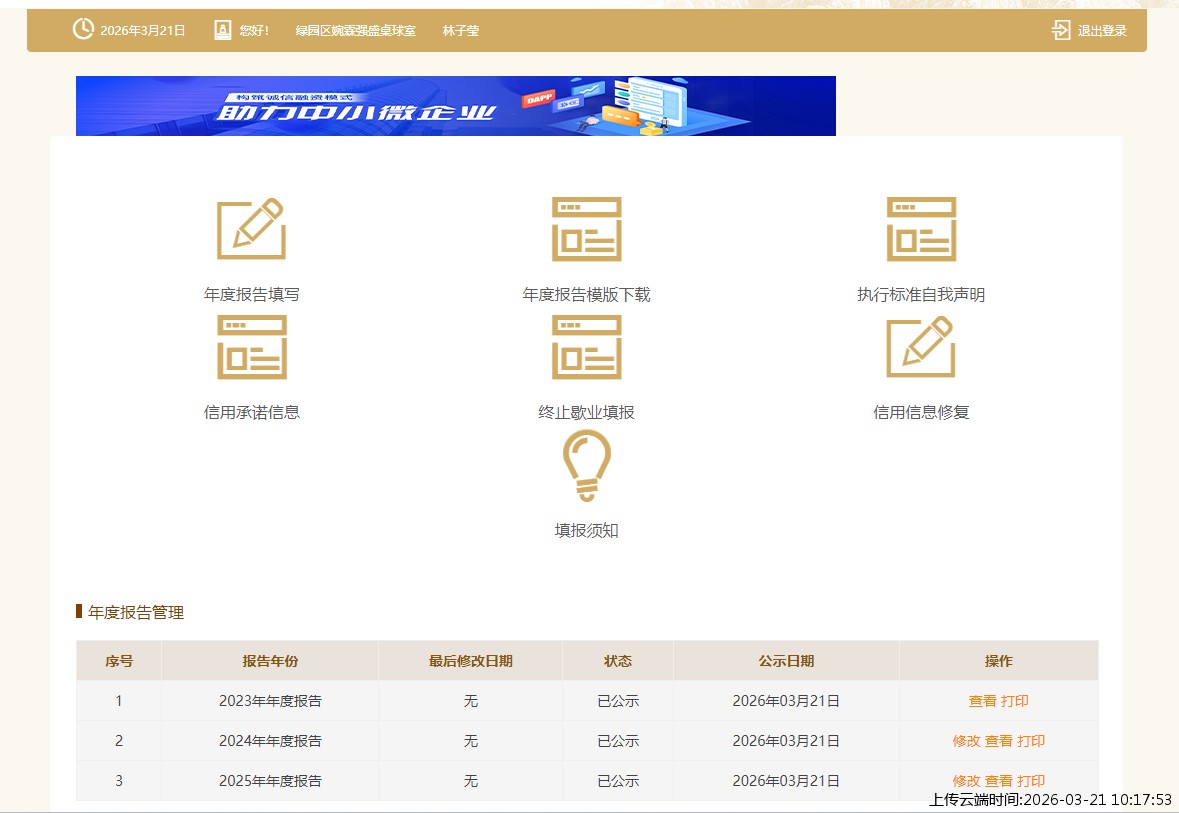Image resolution: width=1179 pixels, height=813 pixels.
Task: Click the 年度报告填写 text label
Action: 251,295
